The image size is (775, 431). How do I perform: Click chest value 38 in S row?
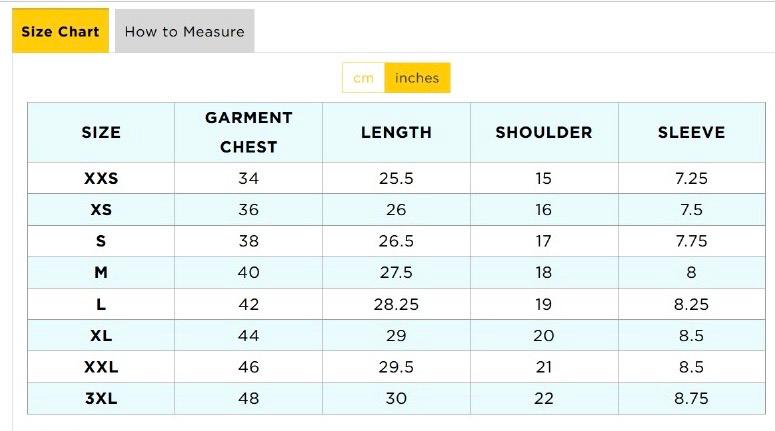pyautogui.click(x=248, y=241)
